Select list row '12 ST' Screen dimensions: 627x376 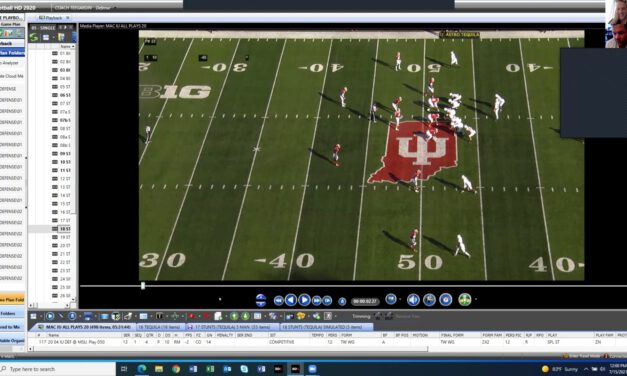[x=61, y=179]
